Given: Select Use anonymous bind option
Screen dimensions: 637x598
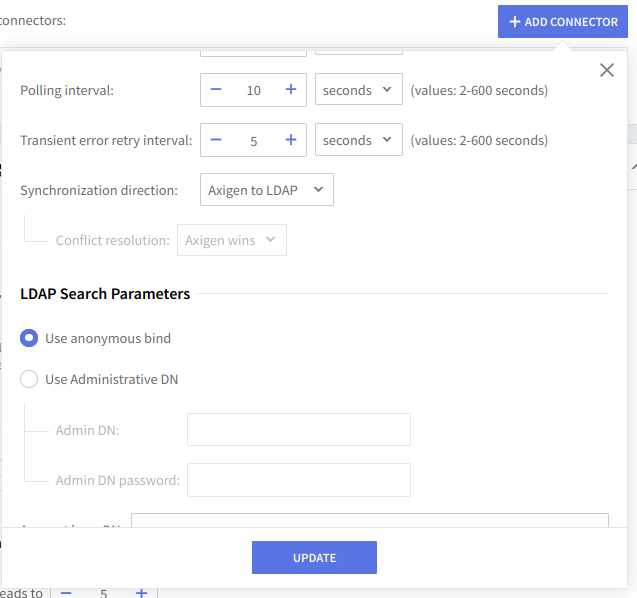Looking at the screenshot, I should 29,338.
